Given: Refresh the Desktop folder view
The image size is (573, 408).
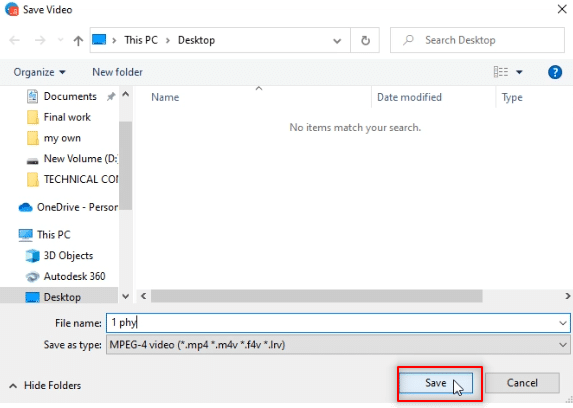Looking at the screenshot, I should click(365, 40).
